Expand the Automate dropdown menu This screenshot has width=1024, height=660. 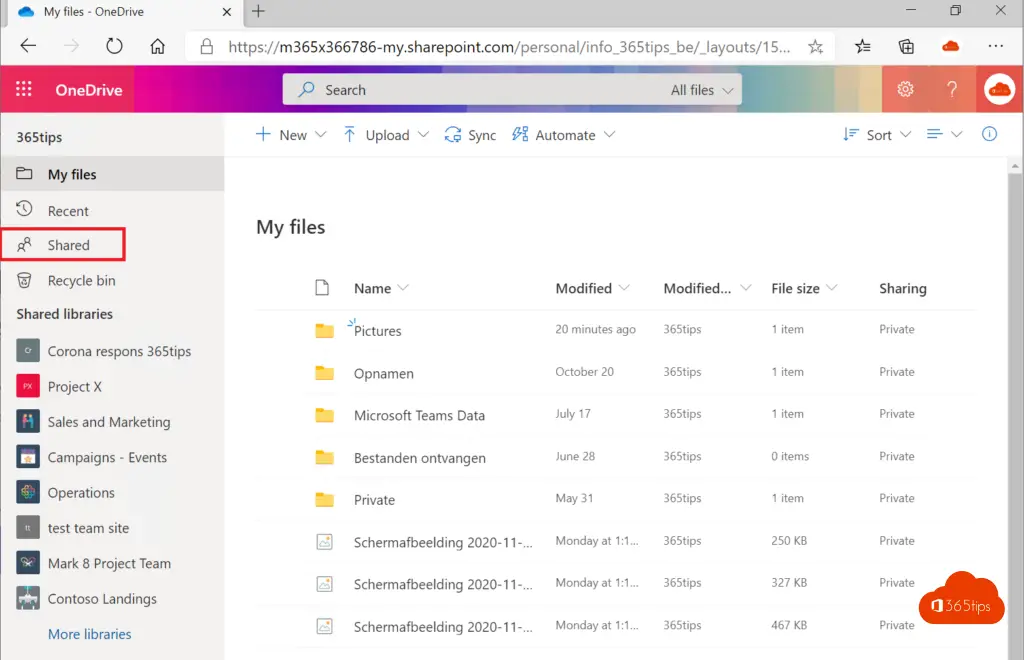coord(609,134)
